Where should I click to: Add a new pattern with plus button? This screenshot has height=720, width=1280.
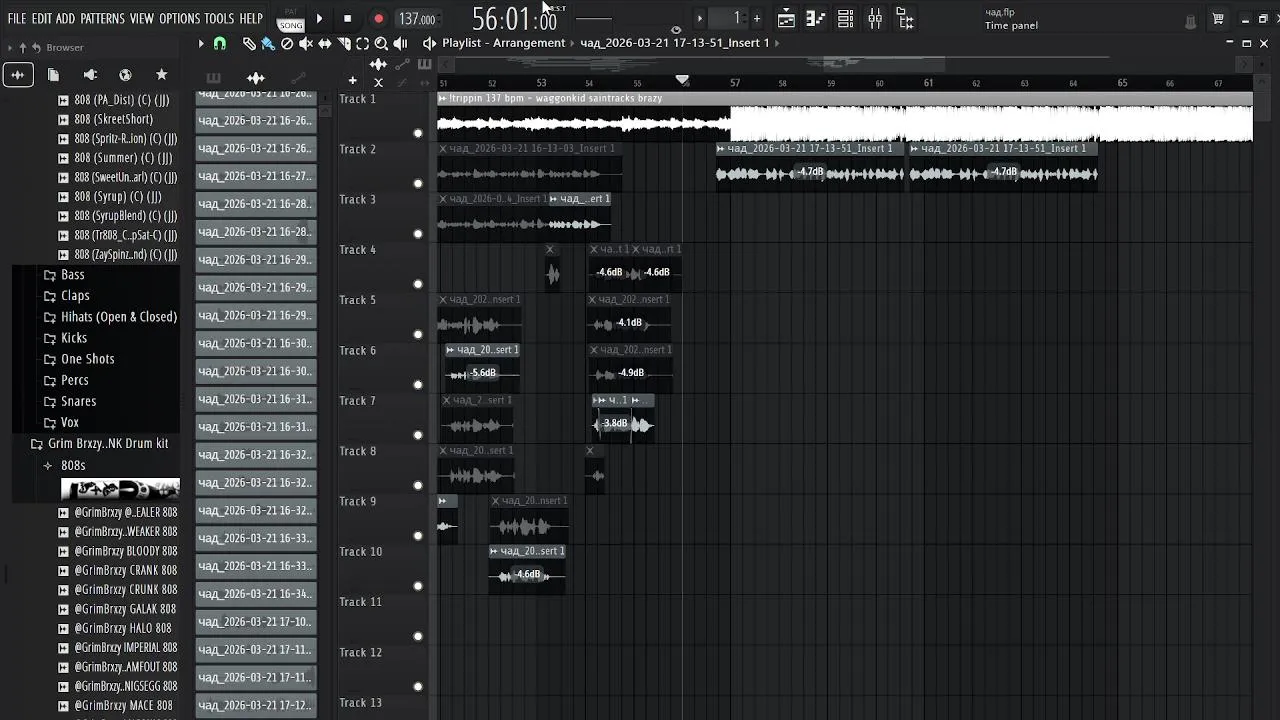tap(756, 18)
